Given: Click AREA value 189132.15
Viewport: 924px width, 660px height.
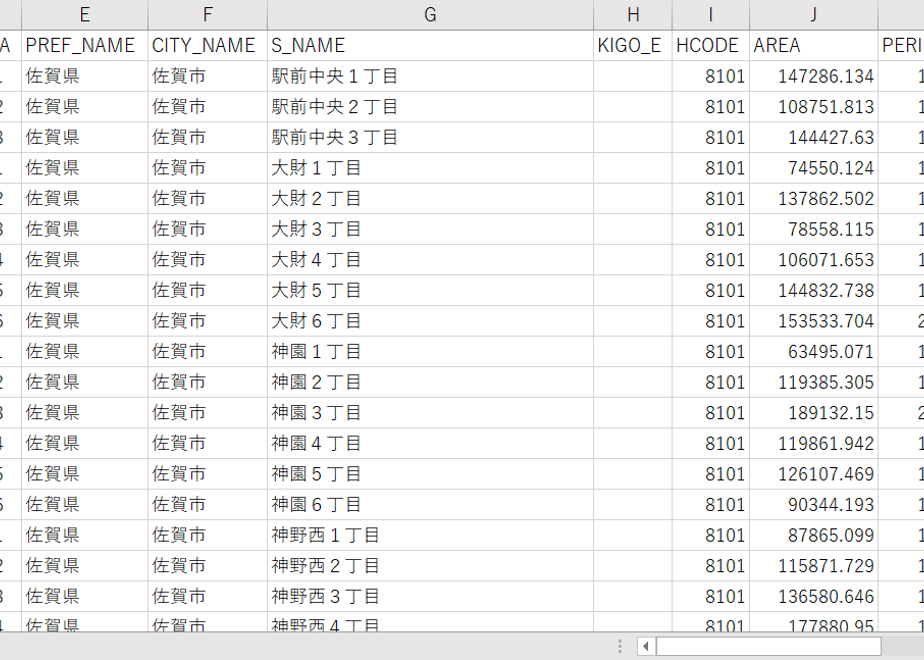Looking at the screenshot, I should 814,413.
